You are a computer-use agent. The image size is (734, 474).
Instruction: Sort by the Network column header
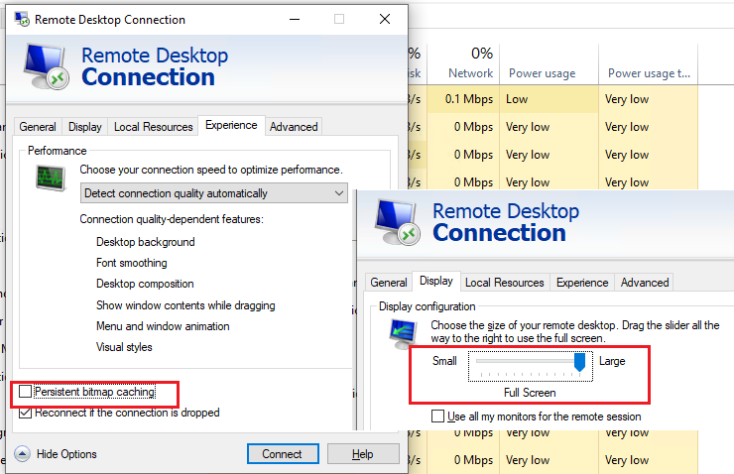point(470,73)
